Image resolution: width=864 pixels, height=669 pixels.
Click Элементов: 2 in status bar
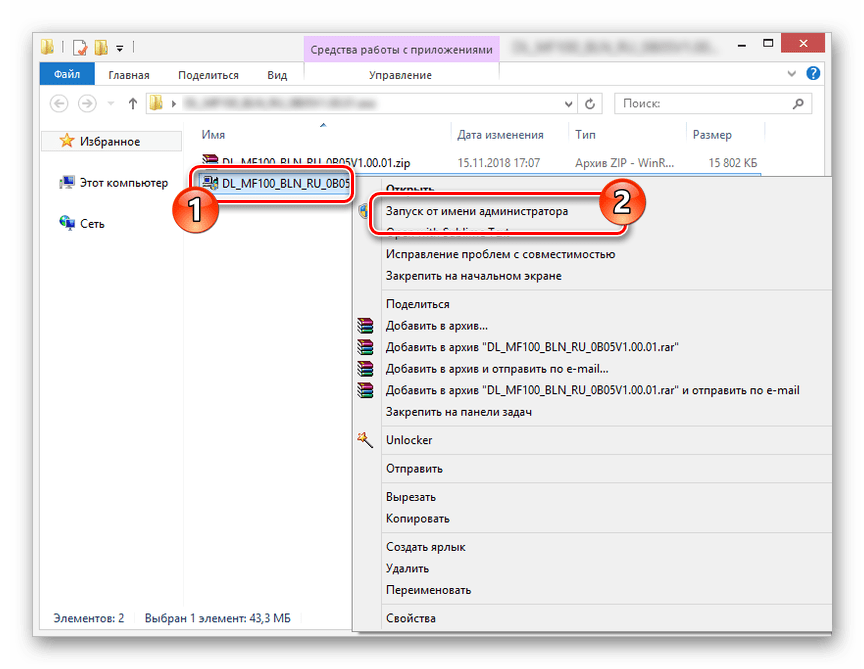89,618
